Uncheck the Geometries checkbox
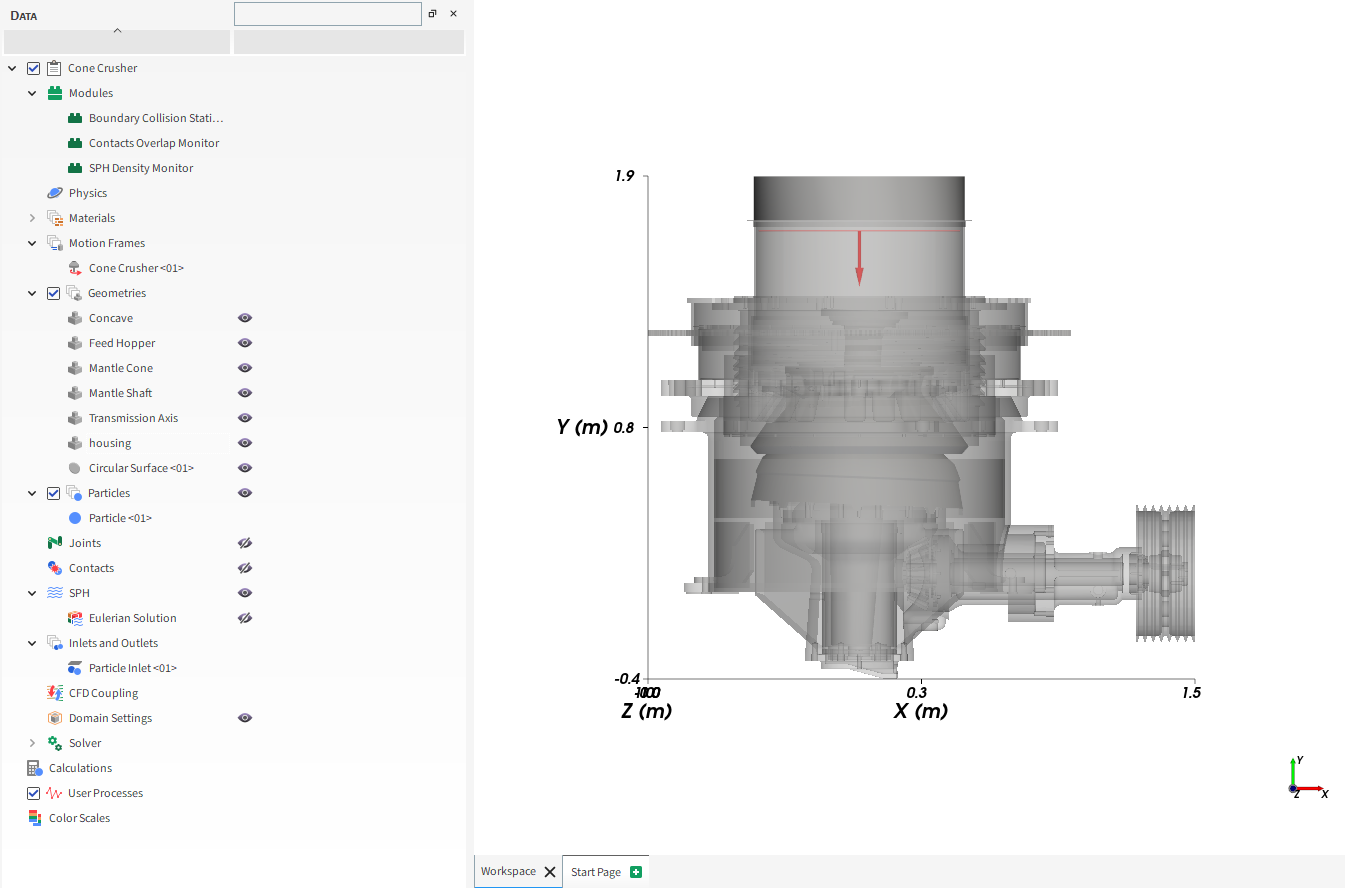1345x888 pixels. point(54,293)
